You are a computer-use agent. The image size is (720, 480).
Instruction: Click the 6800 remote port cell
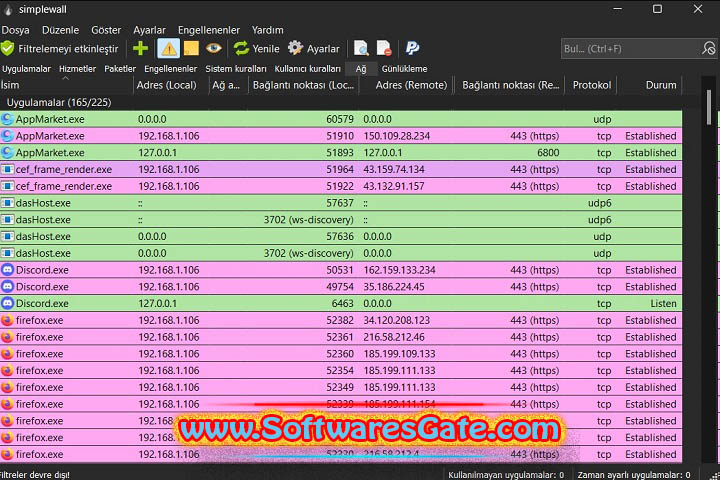click(548, 152)
